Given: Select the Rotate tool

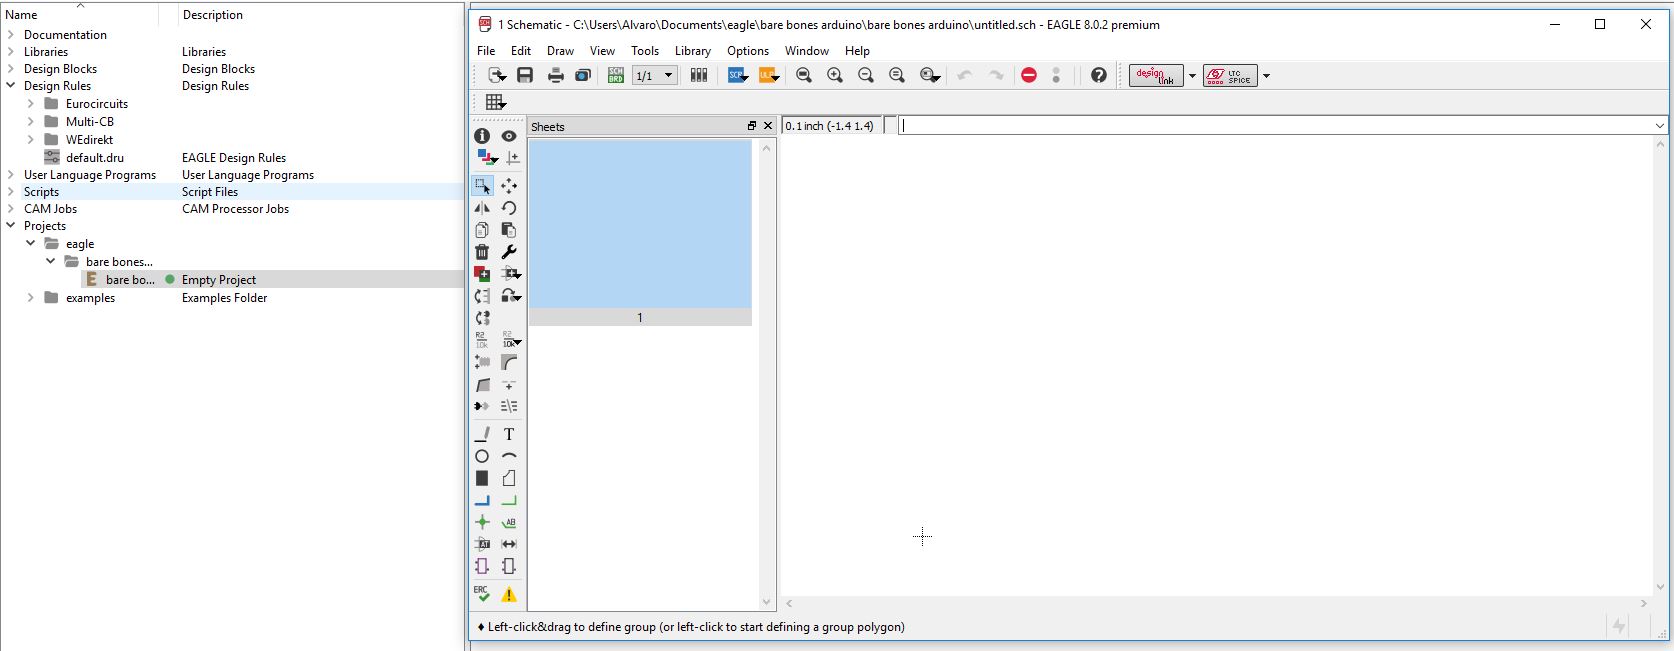Looking at the screenshot, I should click(509, 208).
